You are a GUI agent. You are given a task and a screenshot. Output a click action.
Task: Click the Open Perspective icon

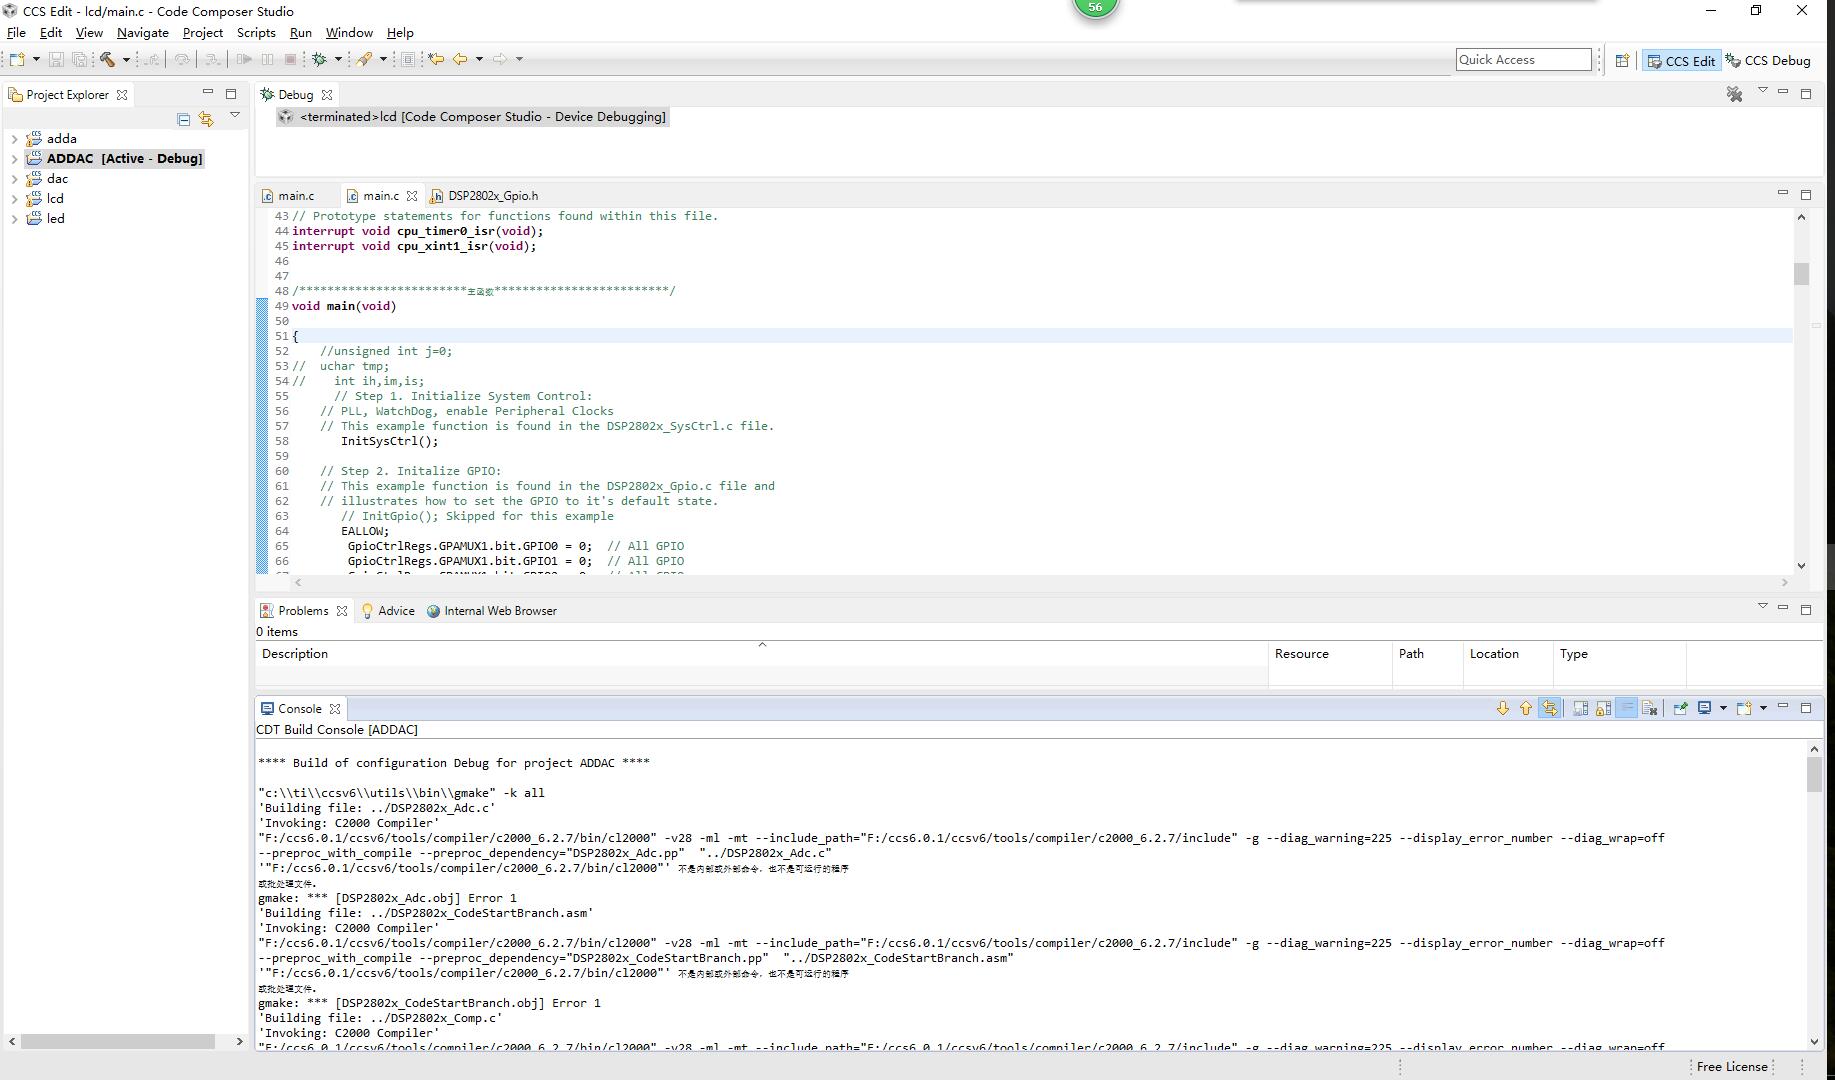1622,60
